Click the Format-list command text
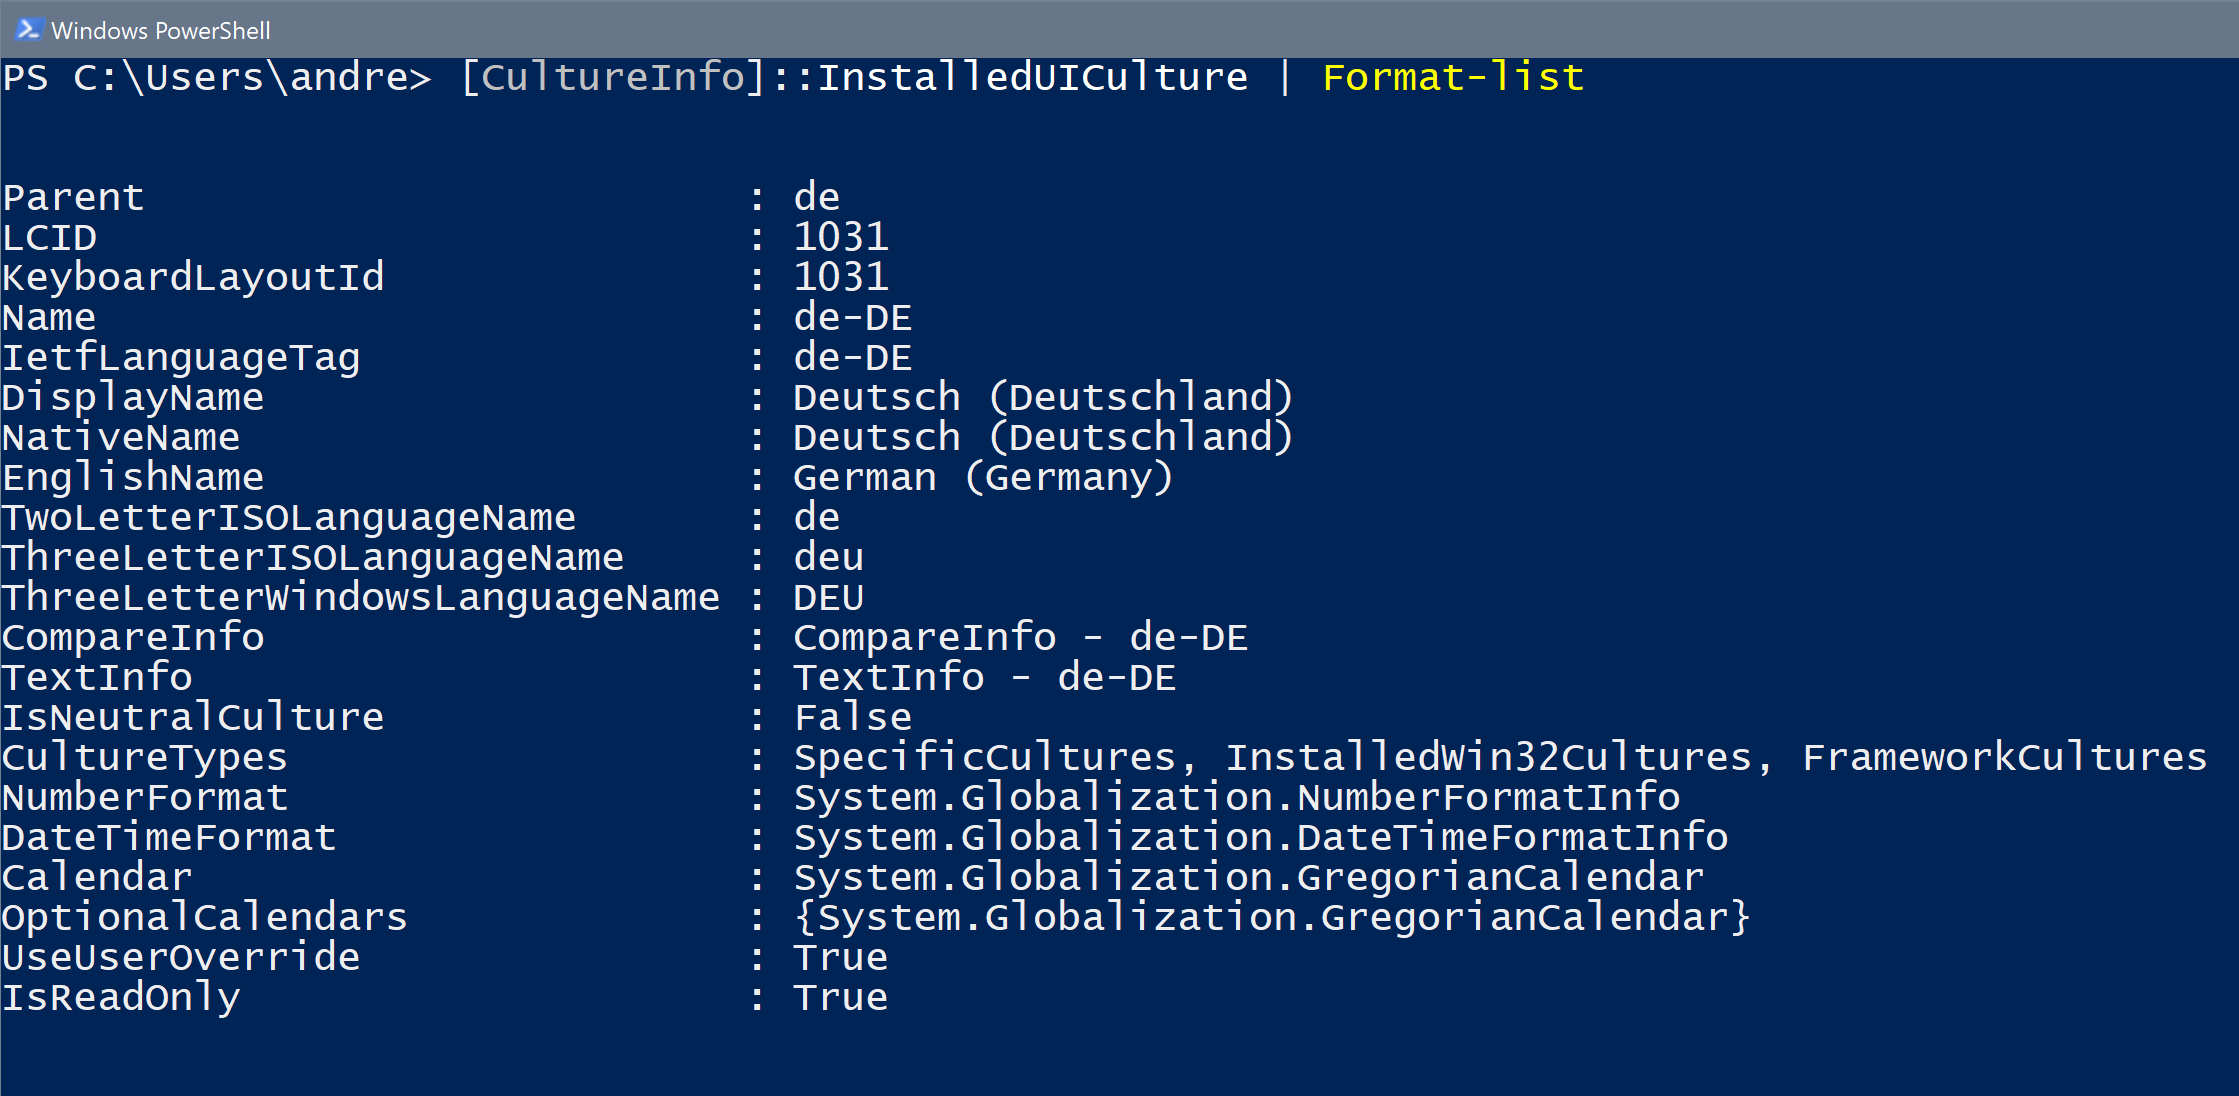Image resolution: width=2239 pixels, height=1096 pixels. [x=1453, y=77]
